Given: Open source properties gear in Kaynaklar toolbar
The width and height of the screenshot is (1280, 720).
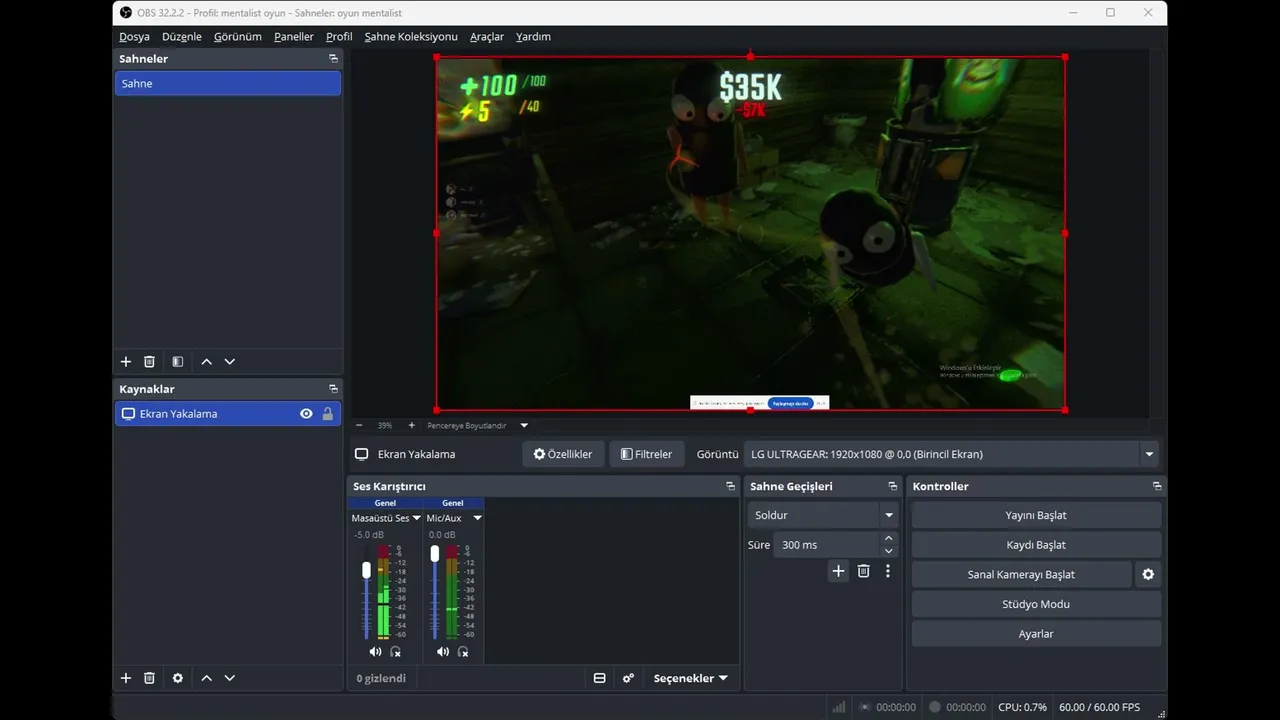Looking at the screenshot, I should pos(177,678).
